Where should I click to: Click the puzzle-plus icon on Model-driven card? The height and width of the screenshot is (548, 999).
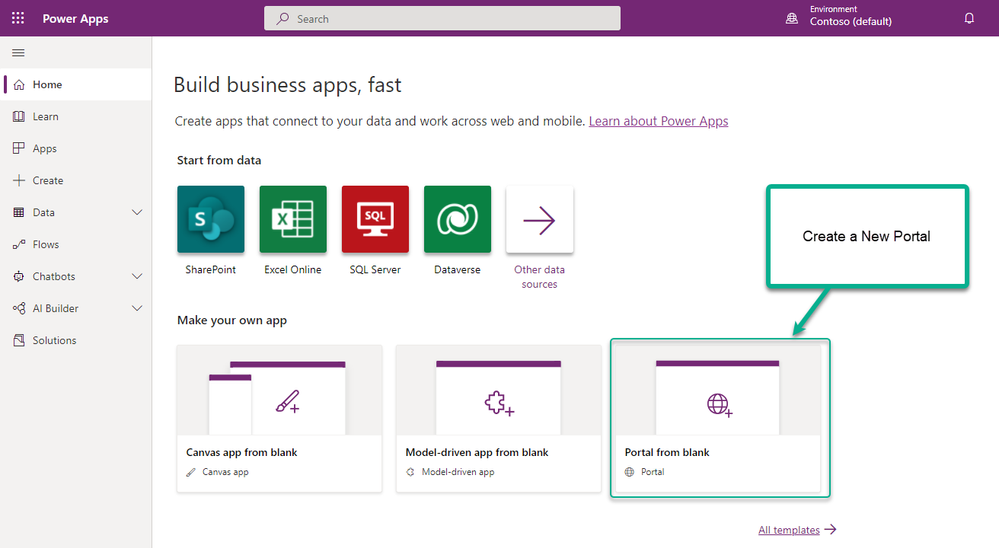coord(499,403)
